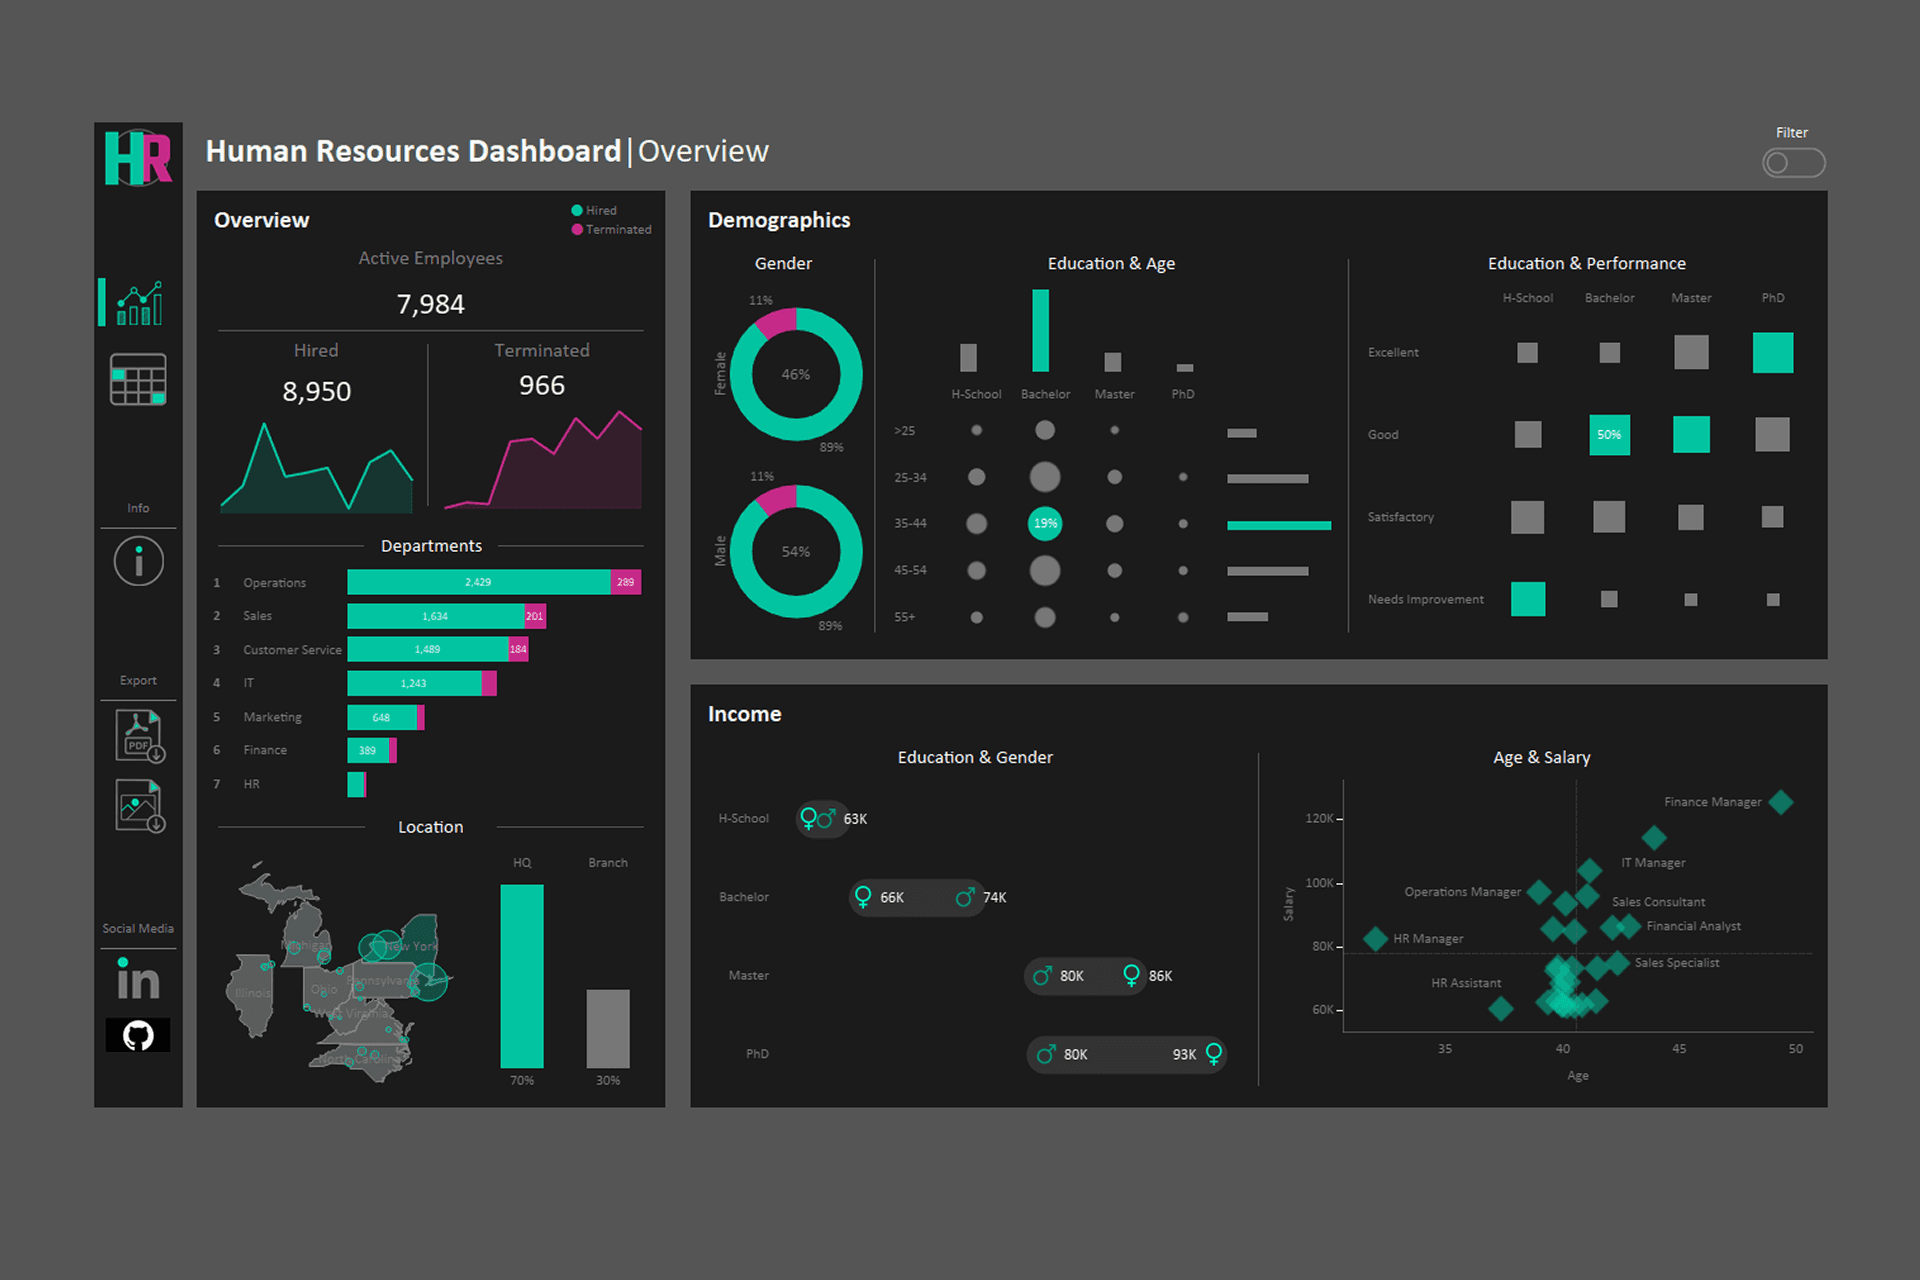Click the Info circle icon
The width and height of the screenshot is (1920, 1280).
pyautogui.click(x=138, y=561)
